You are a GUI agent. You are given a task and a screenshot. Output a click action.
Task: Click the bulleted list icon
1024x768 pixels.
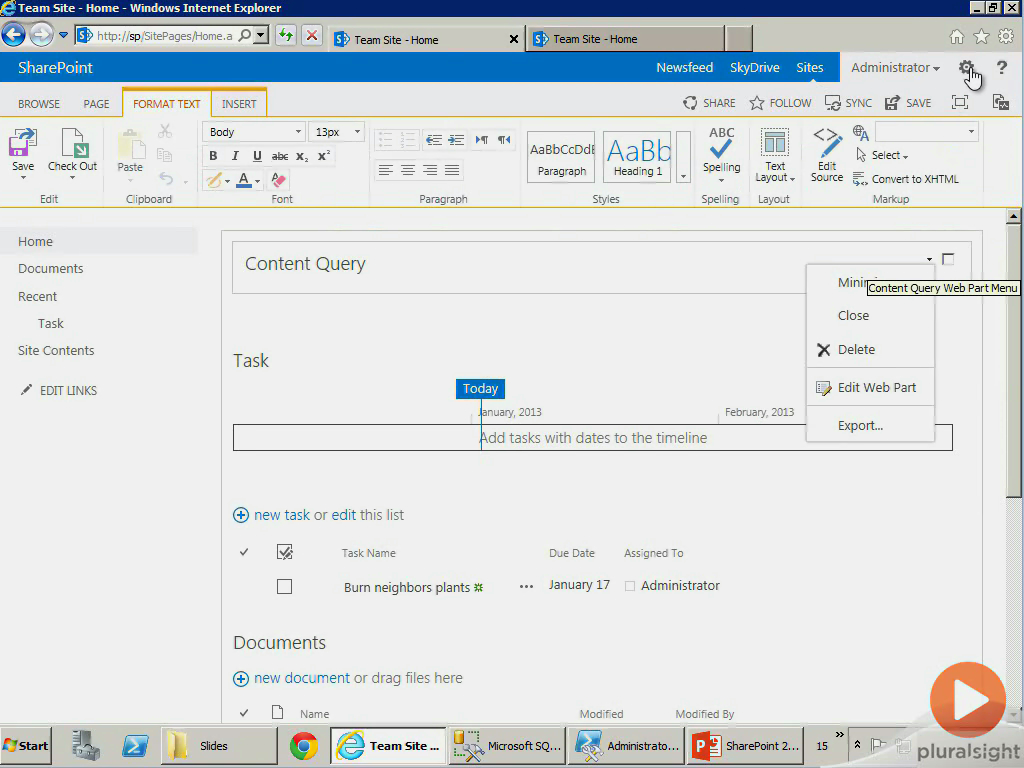pyautogui.click(x=385, y=140)
